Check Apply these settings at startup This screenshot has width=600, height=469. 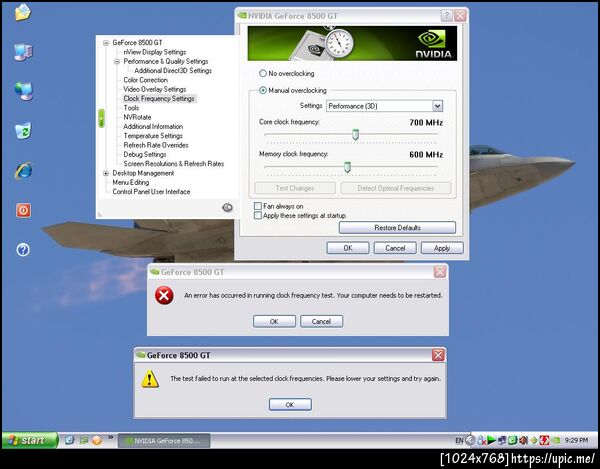258,215
